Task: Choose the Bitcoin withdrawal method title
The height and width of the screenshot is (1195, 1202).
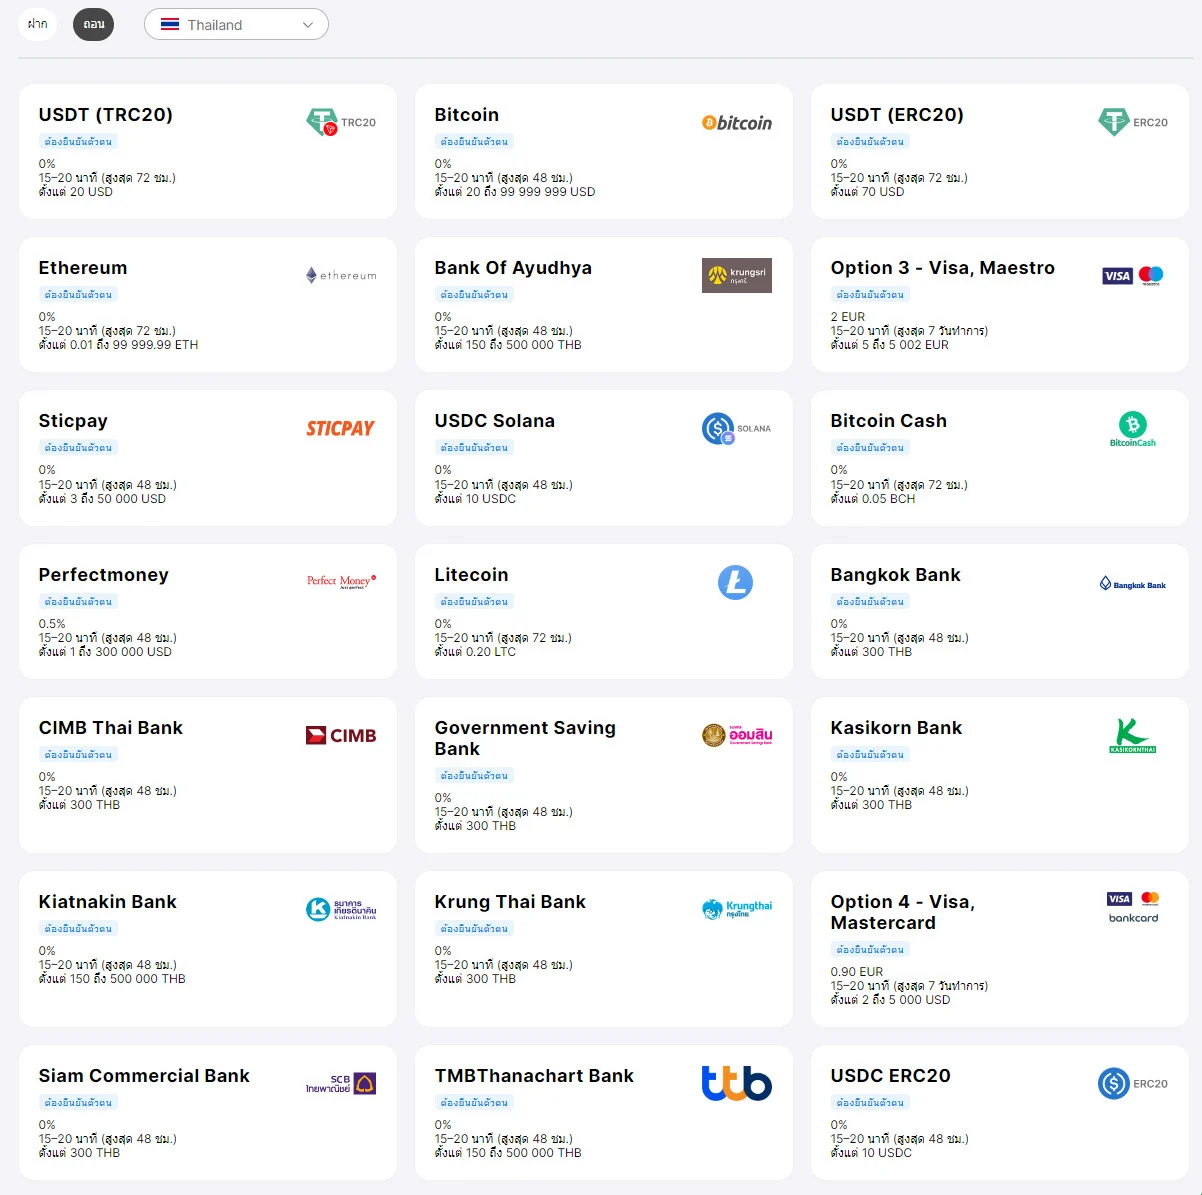Action: 467,115
